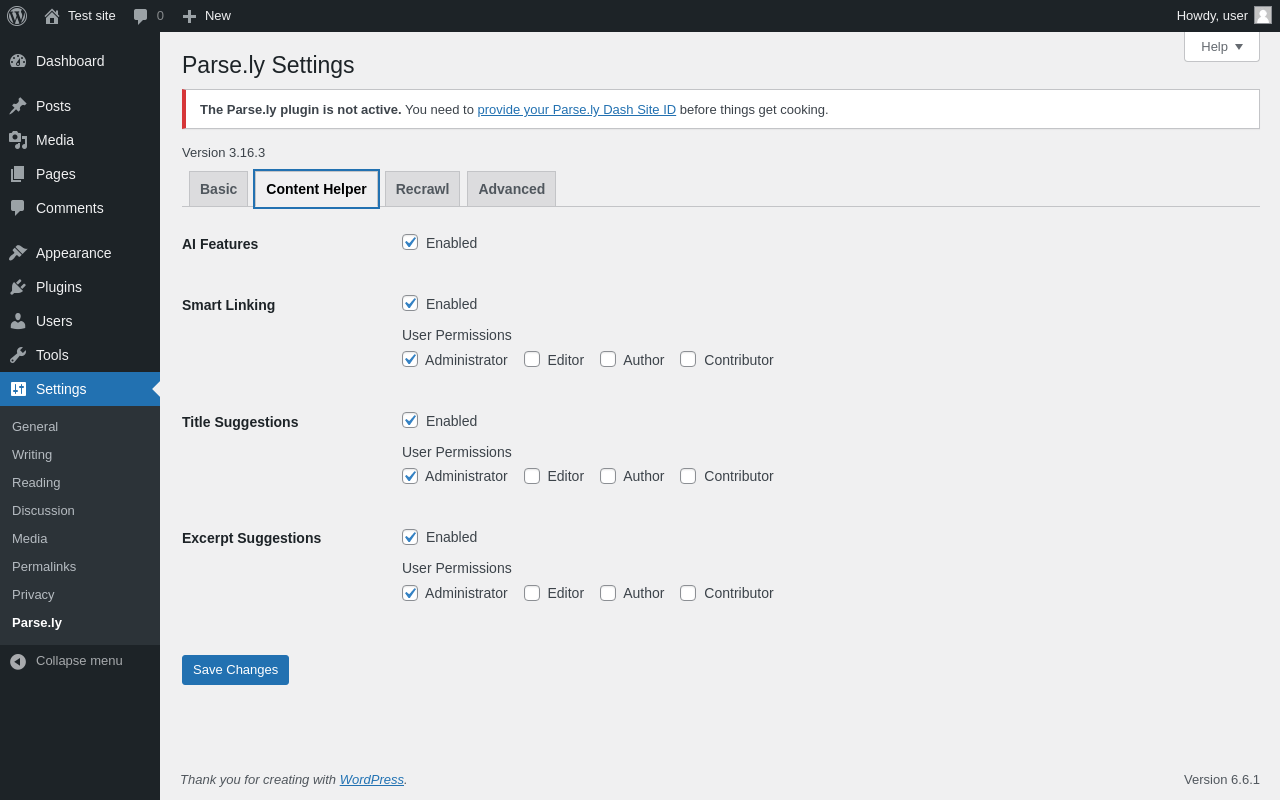Open the Plugins plug icon
This screenshot has width=1280, height=800.
18,287
